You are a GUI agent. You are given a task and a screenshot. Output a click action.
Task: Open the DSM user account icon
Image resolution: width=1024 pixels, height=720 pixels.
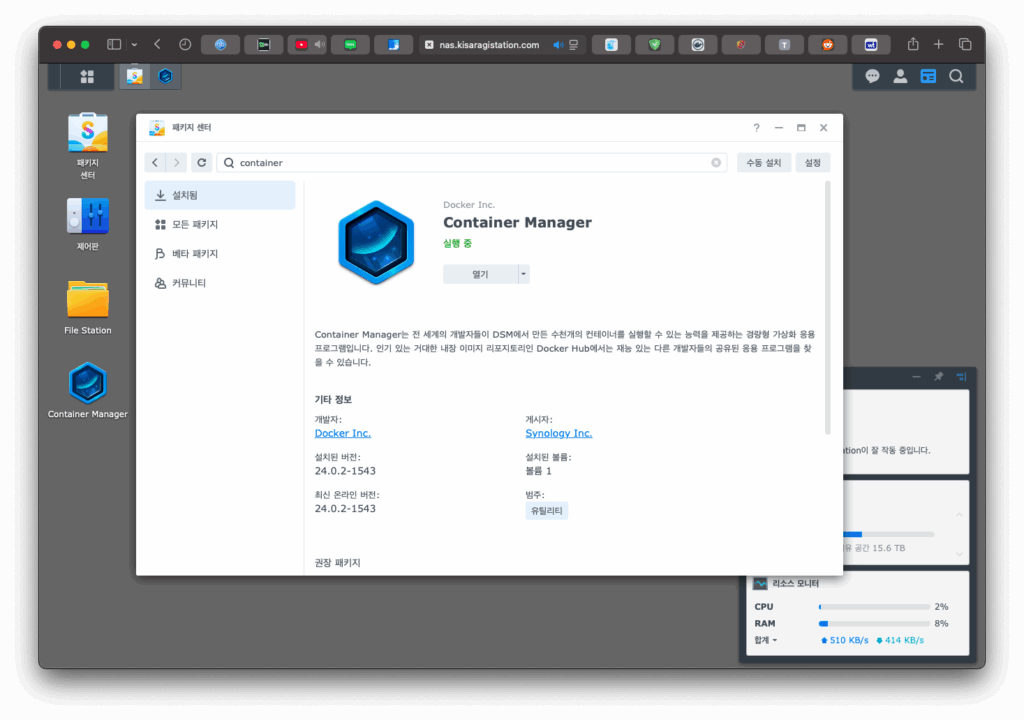pyautogui.click(x=900, y=76)
